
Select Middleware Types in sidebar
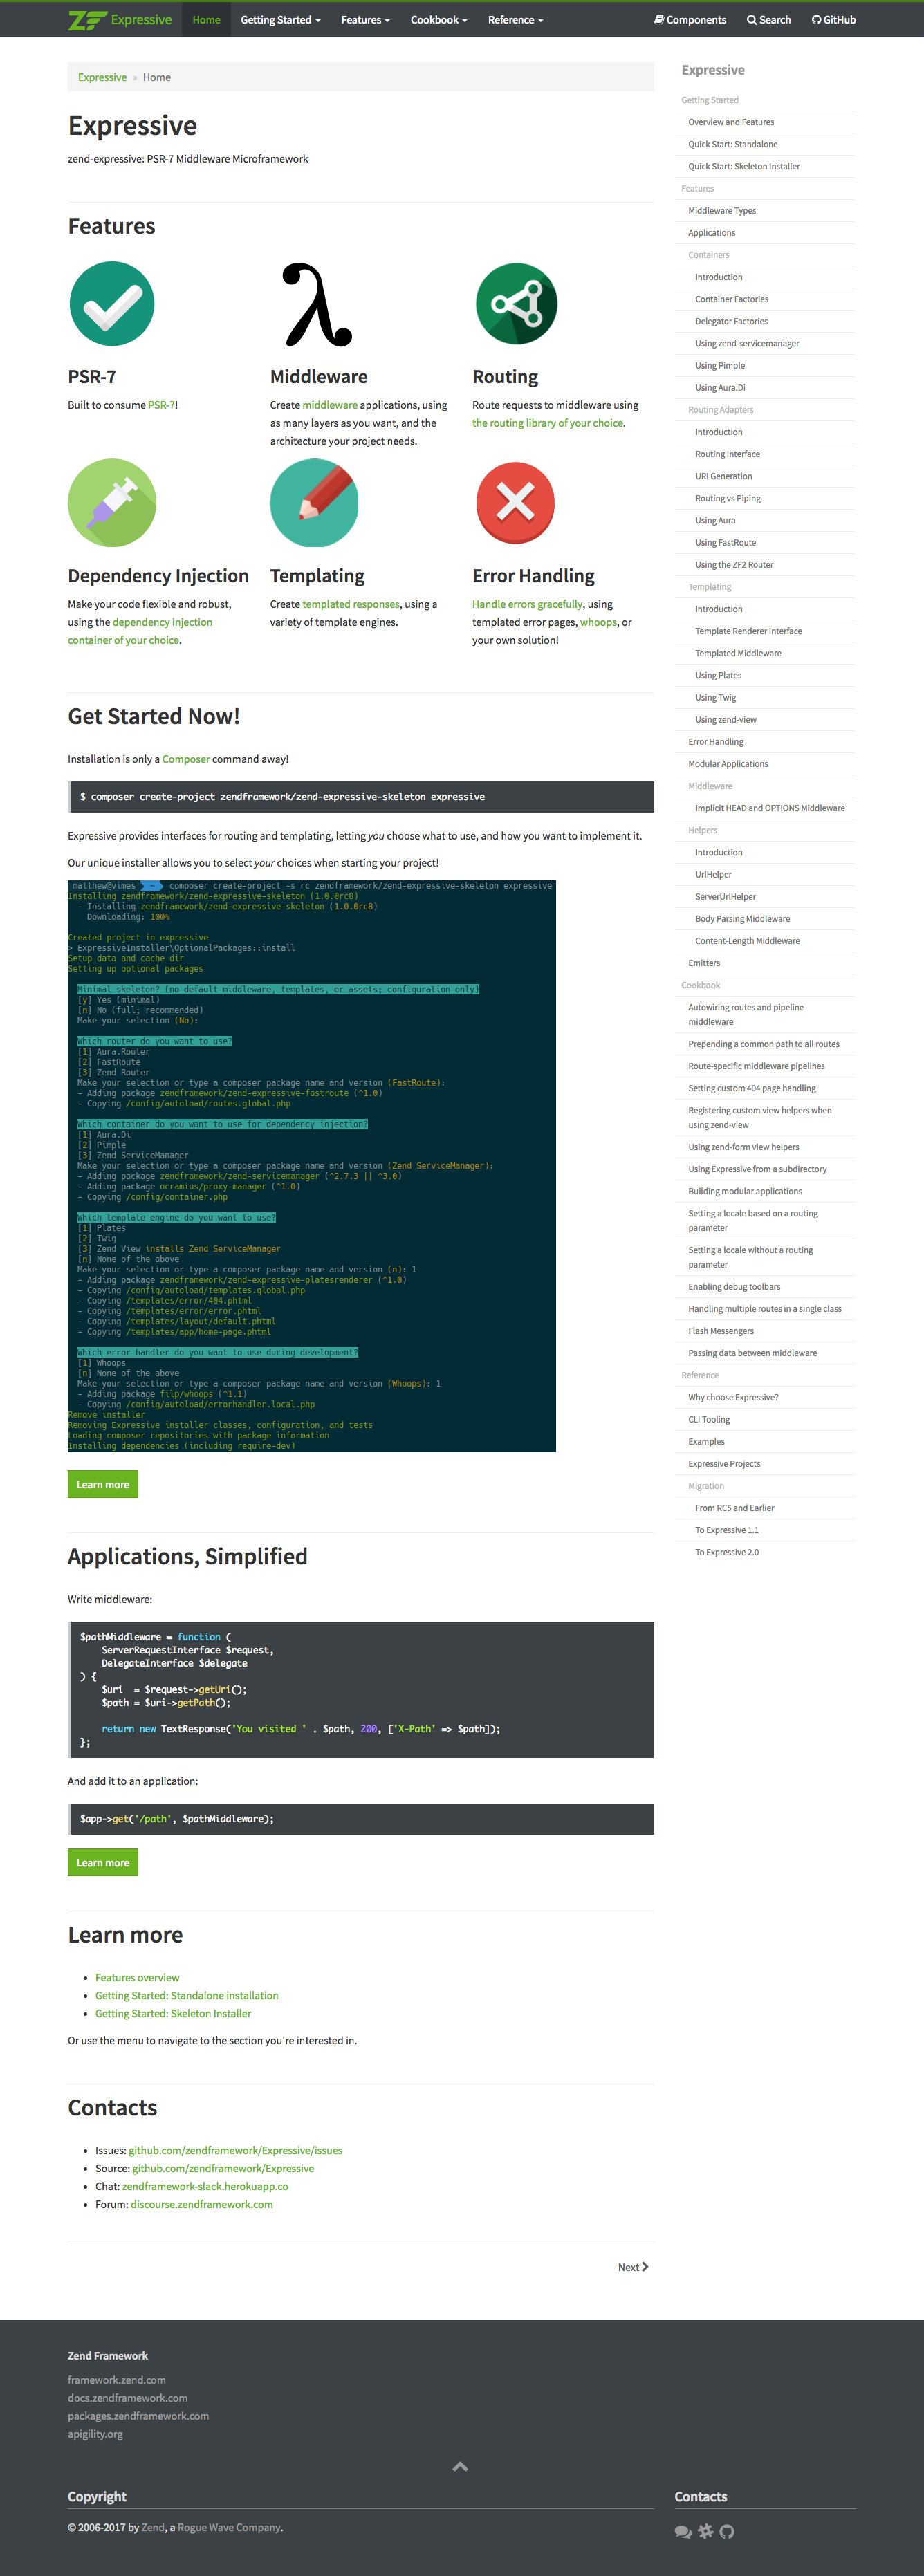(x=722, y=210)
